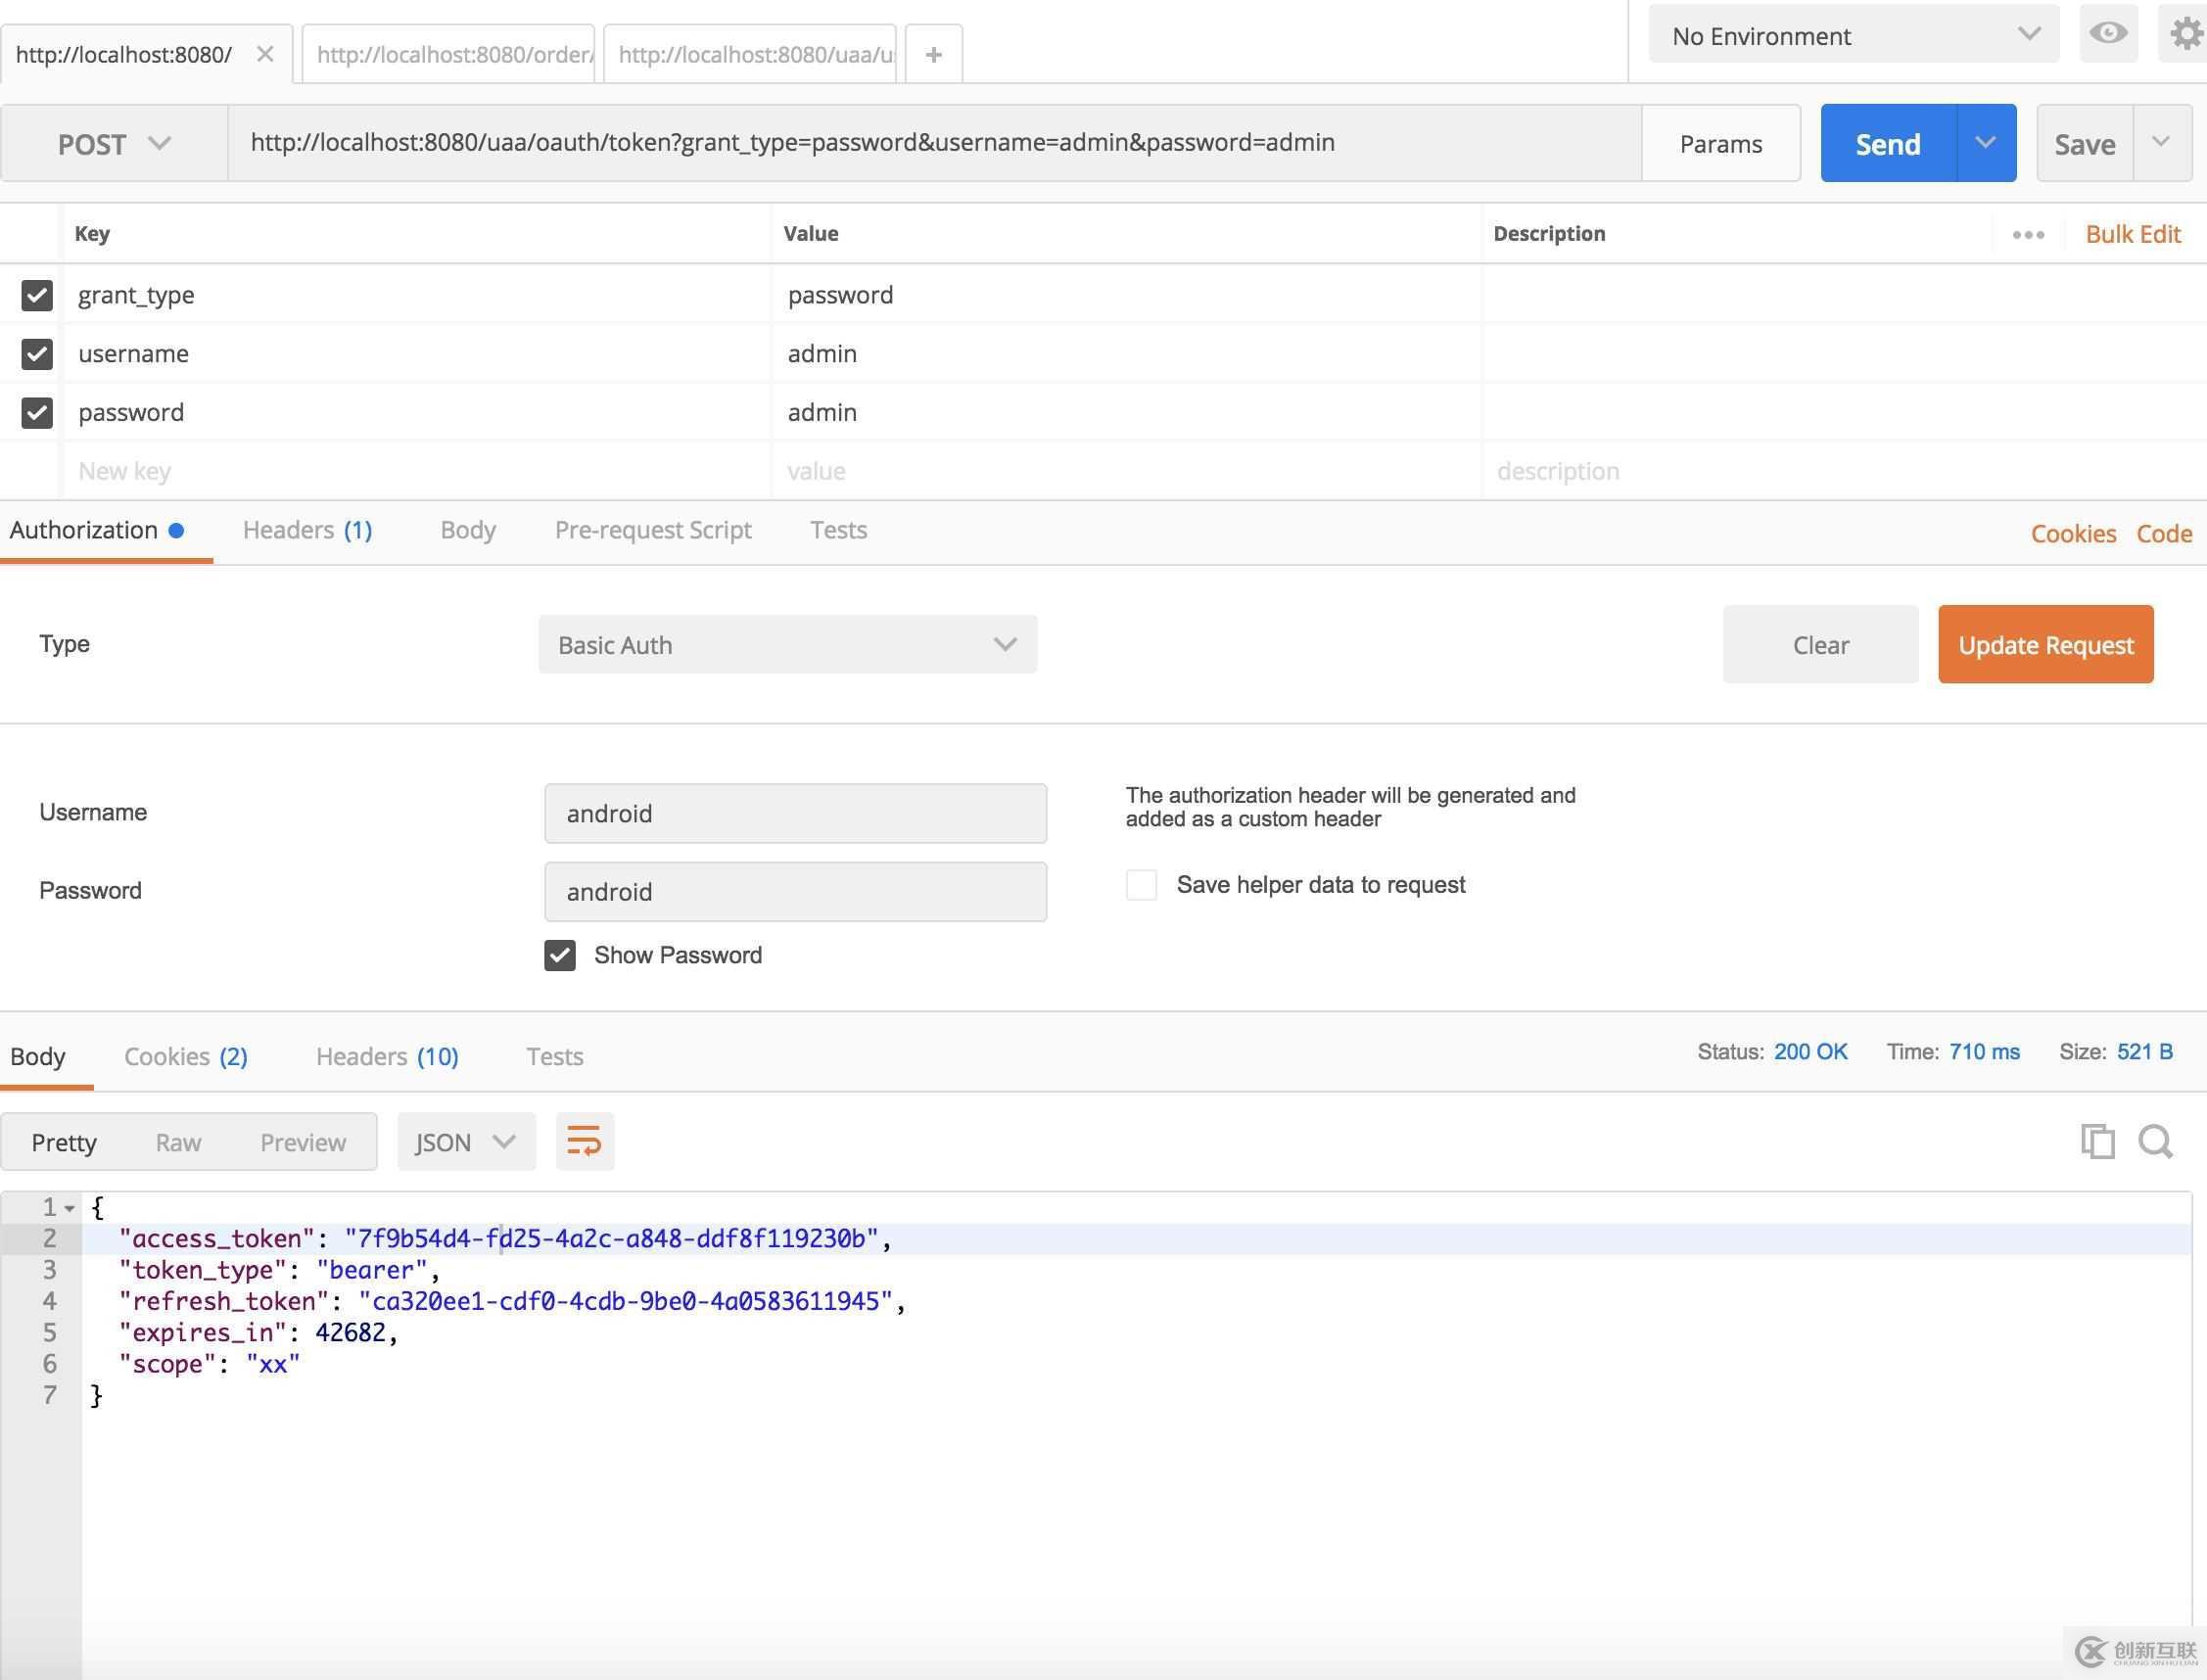
Task: Click the orange Update Request button
Action: pos(2045,645)
